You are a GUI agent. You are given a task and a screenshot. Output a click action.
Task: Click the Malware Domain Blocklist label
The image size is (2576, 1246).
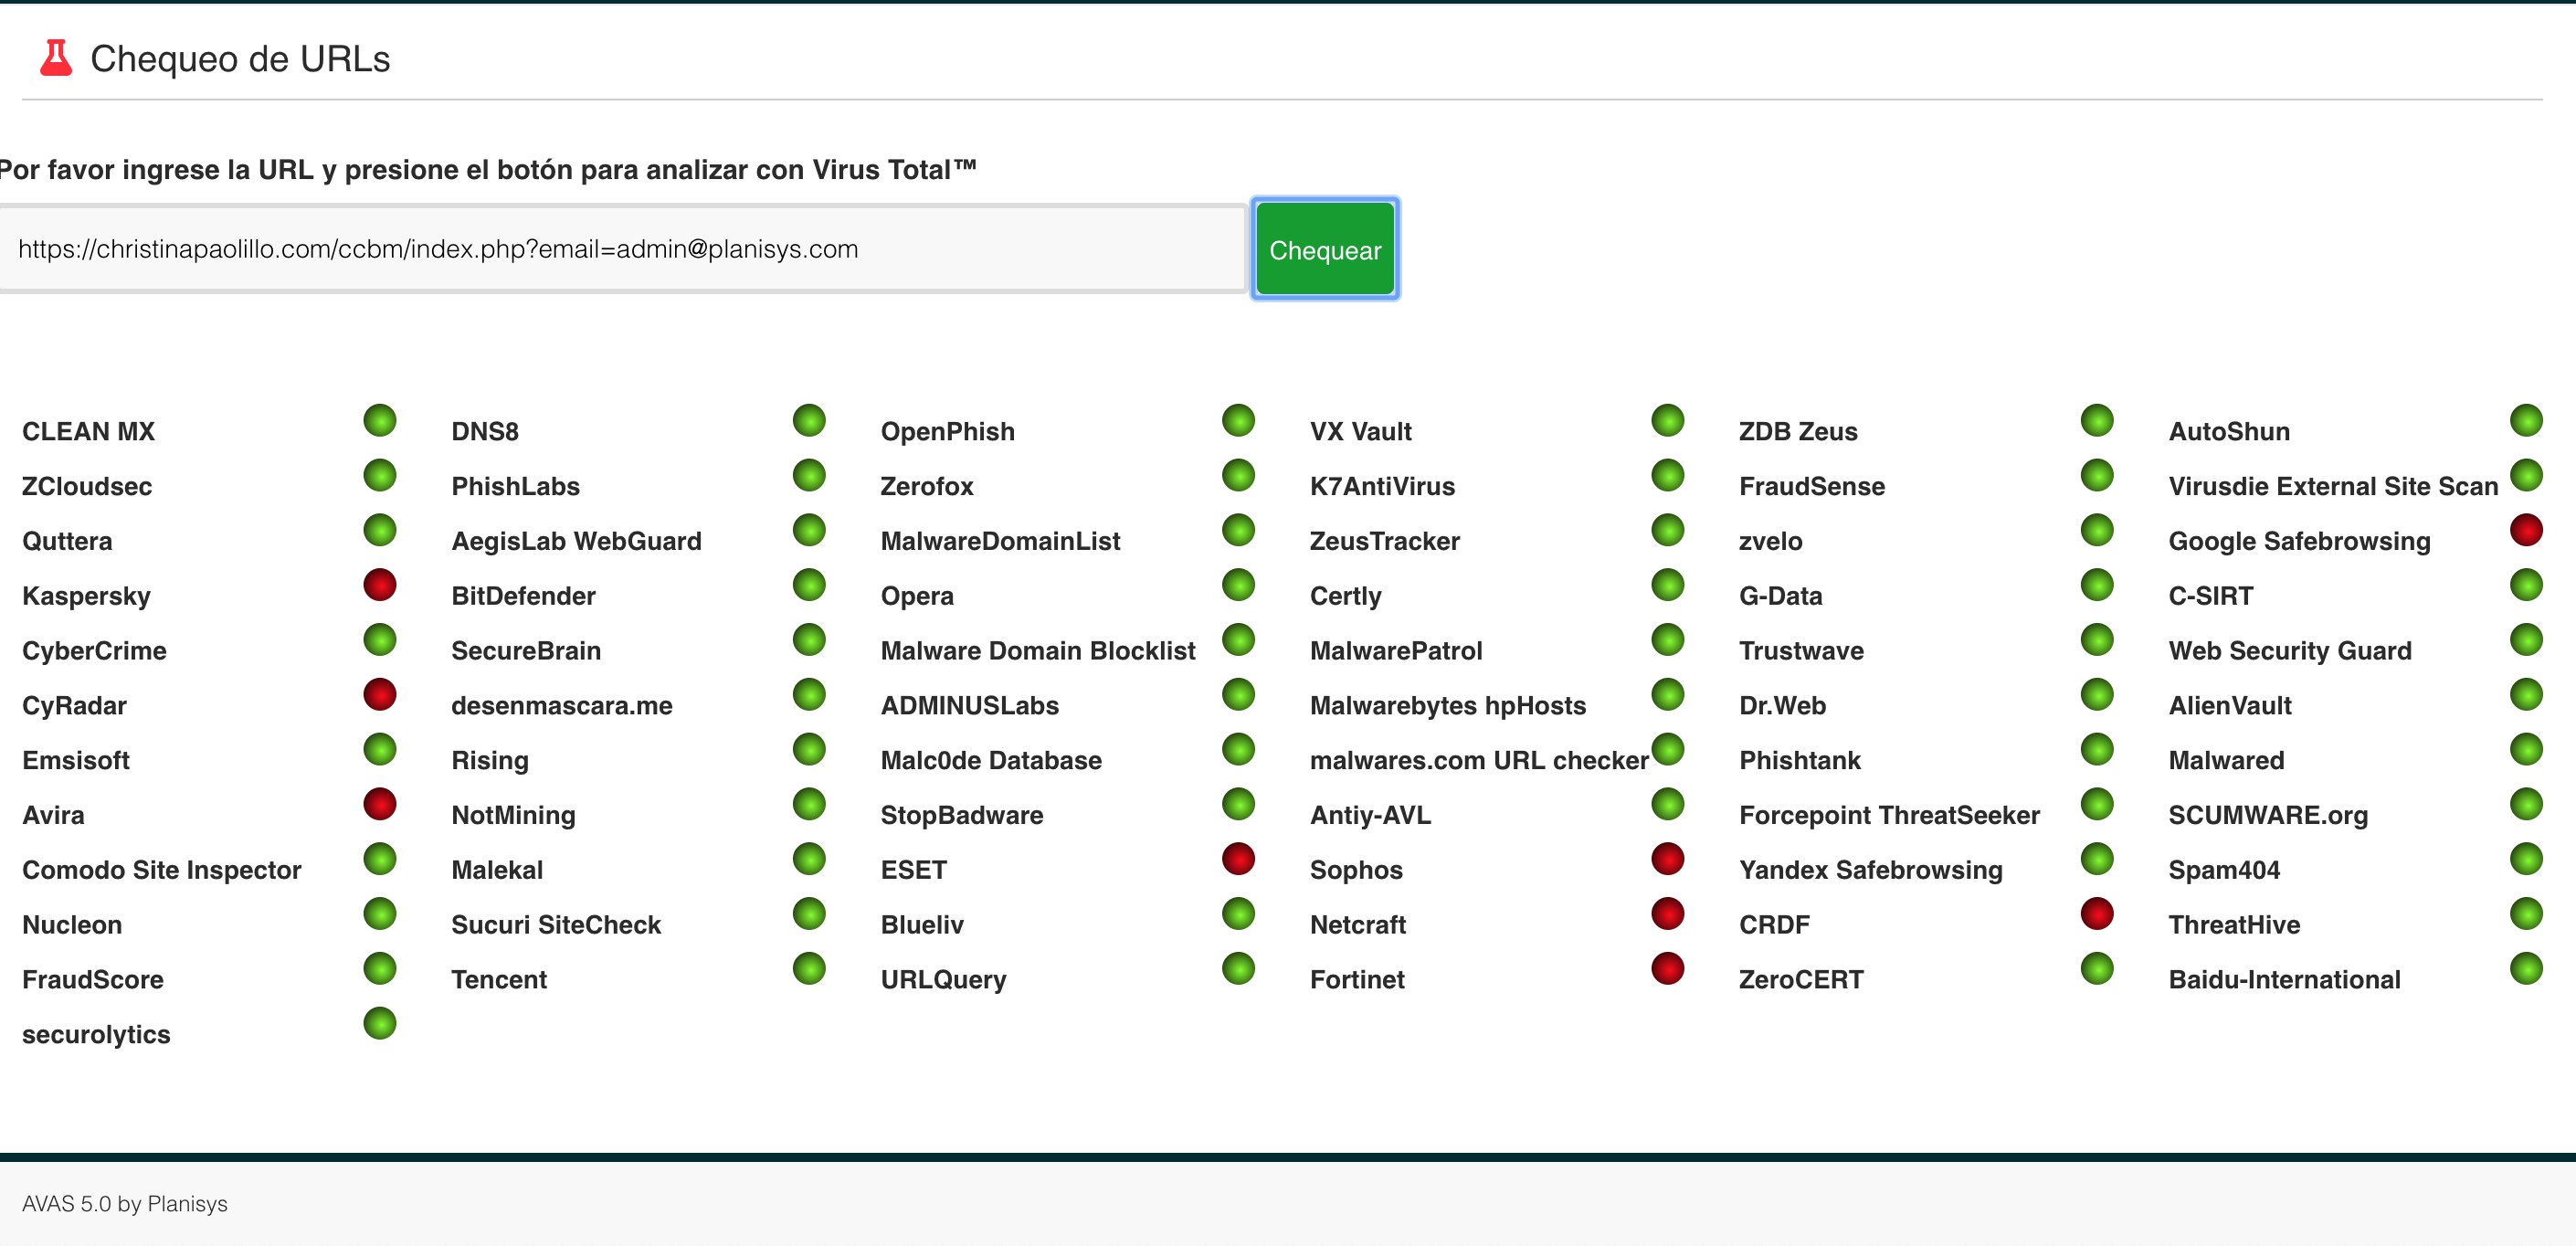pyautogui.click(x=1038, y=651)
